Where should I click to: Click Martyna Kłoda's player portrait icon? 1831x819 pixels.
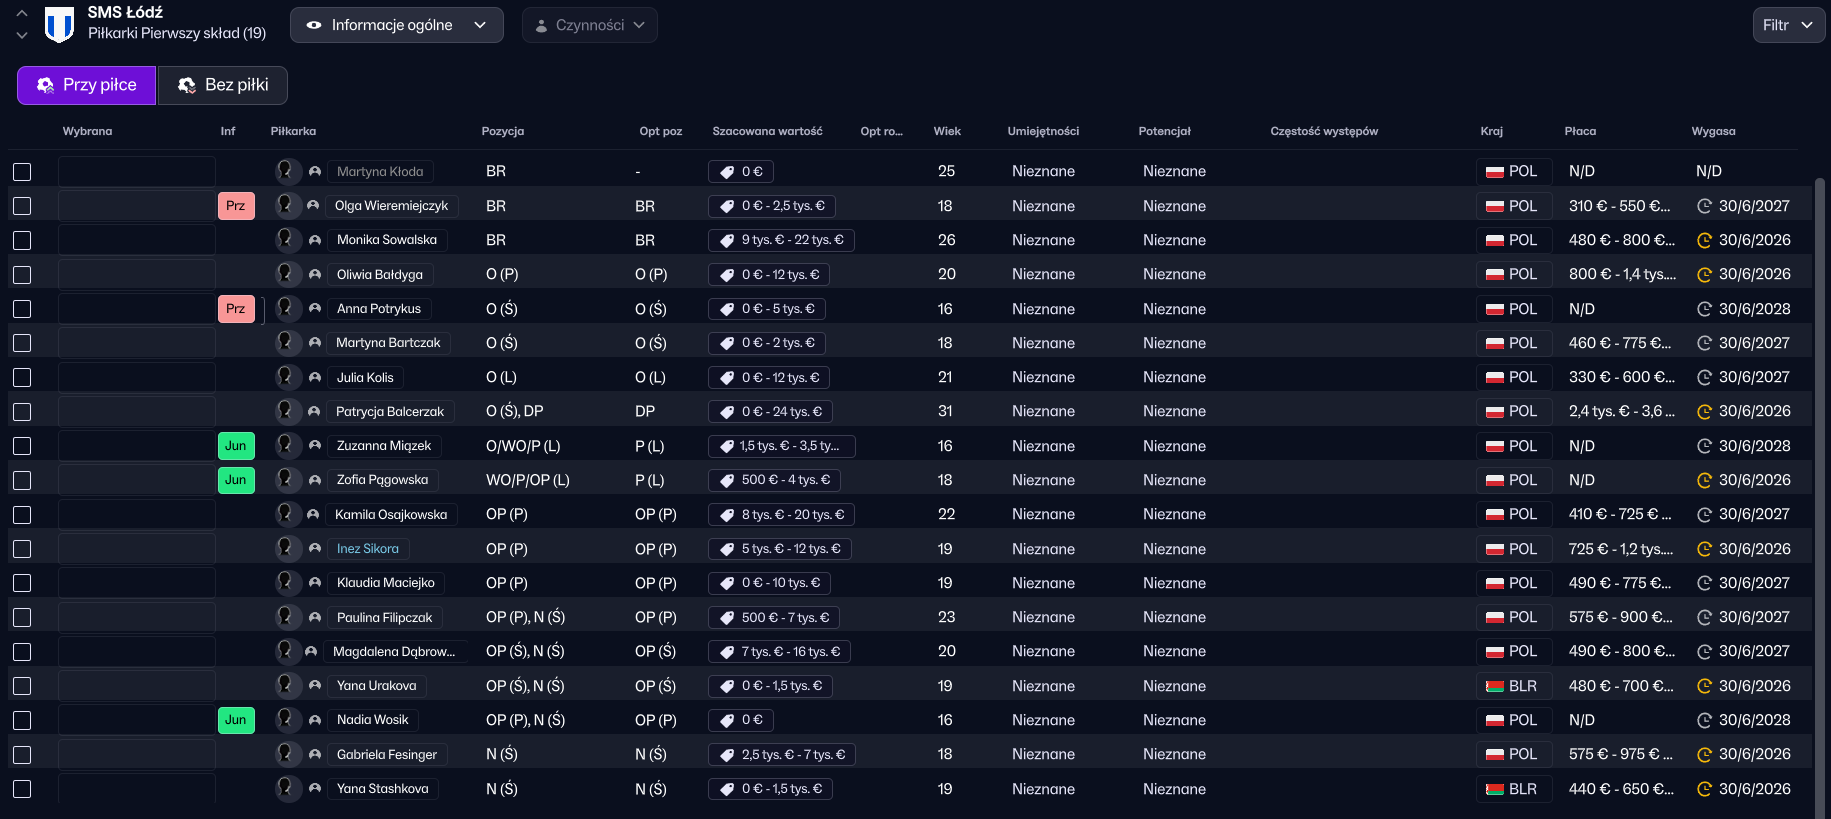(287, 171)
